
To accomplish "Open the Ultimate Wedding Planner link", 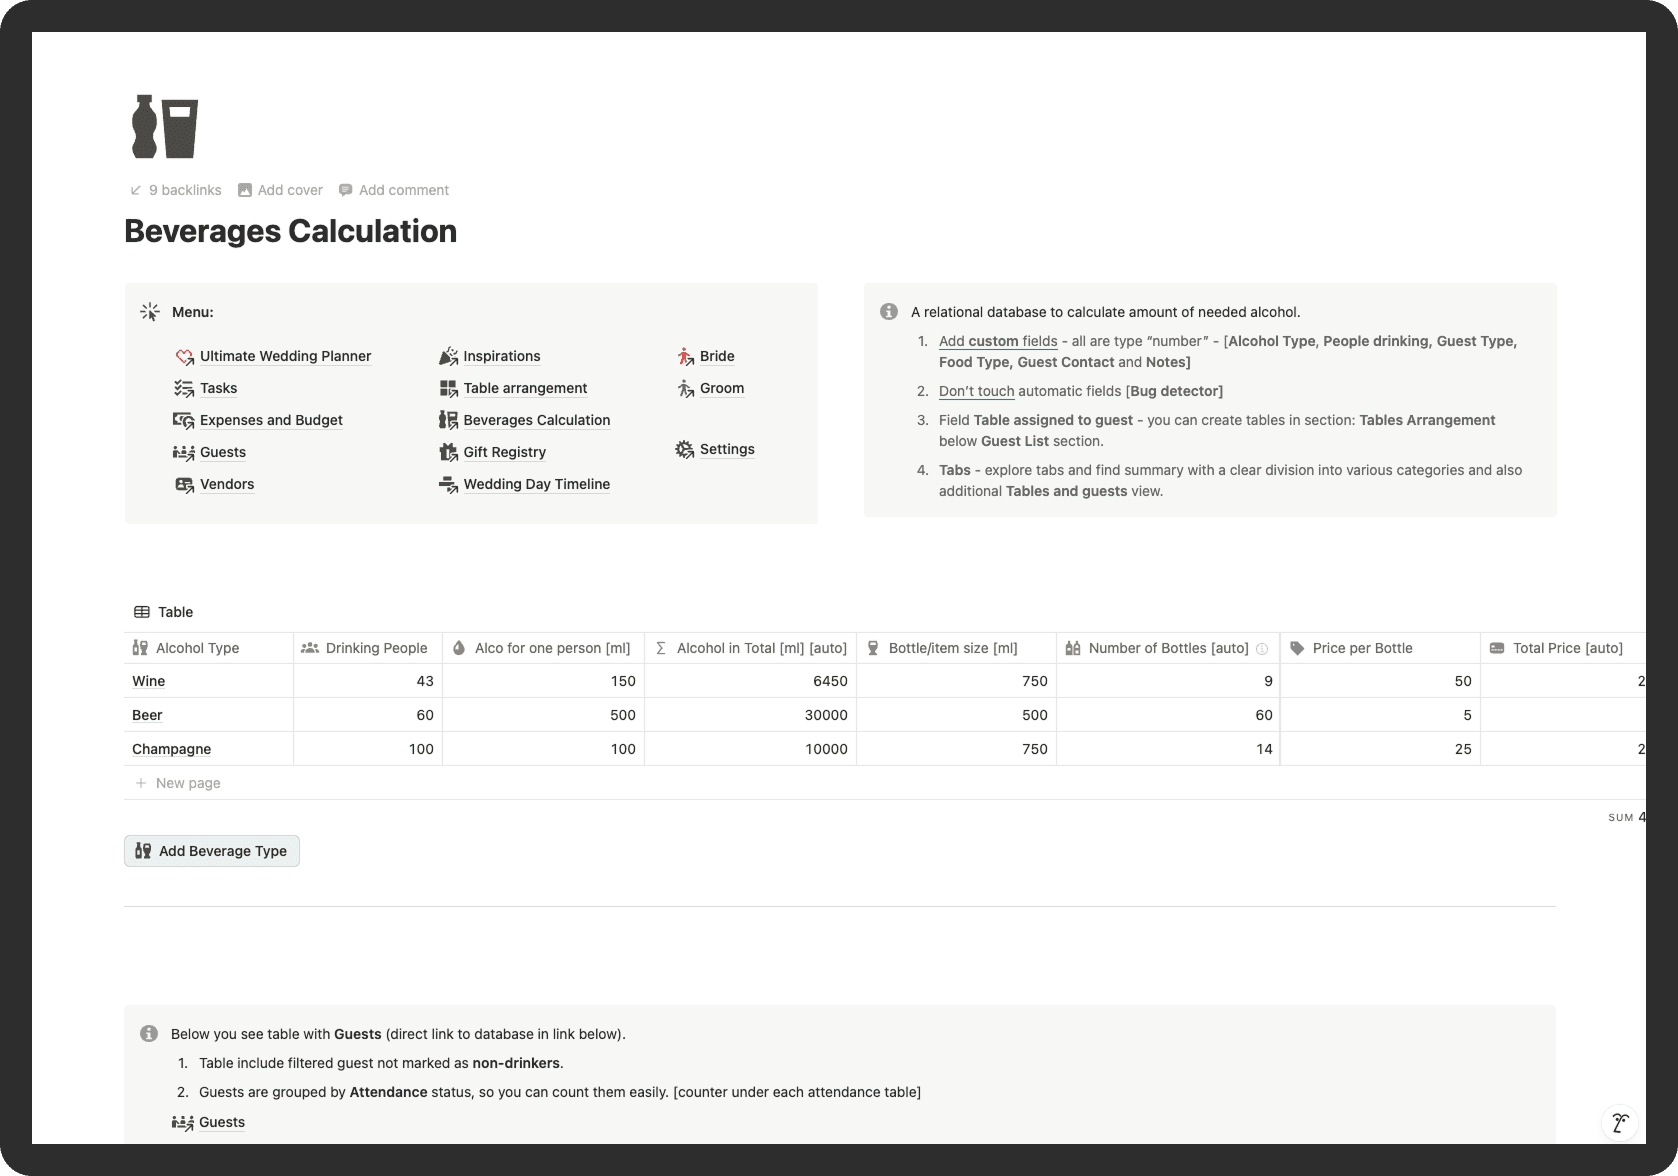I will (285, 356).
